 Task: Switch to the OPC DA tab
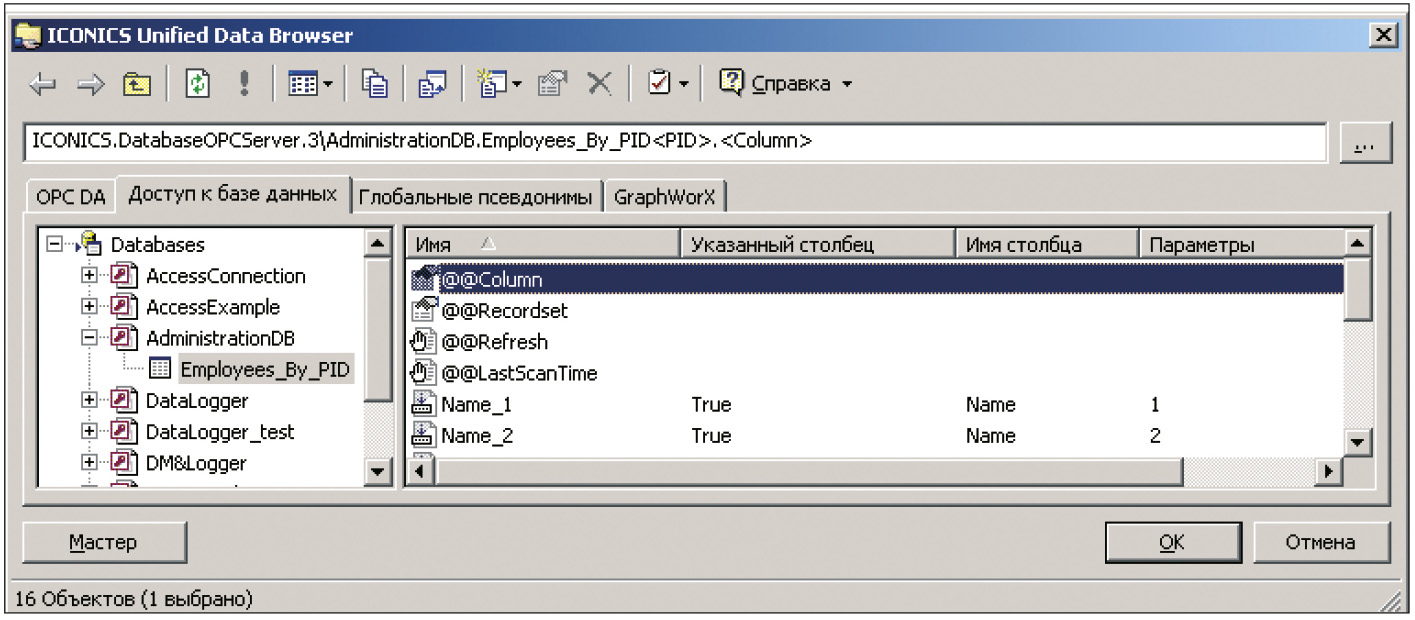(70, 197)
